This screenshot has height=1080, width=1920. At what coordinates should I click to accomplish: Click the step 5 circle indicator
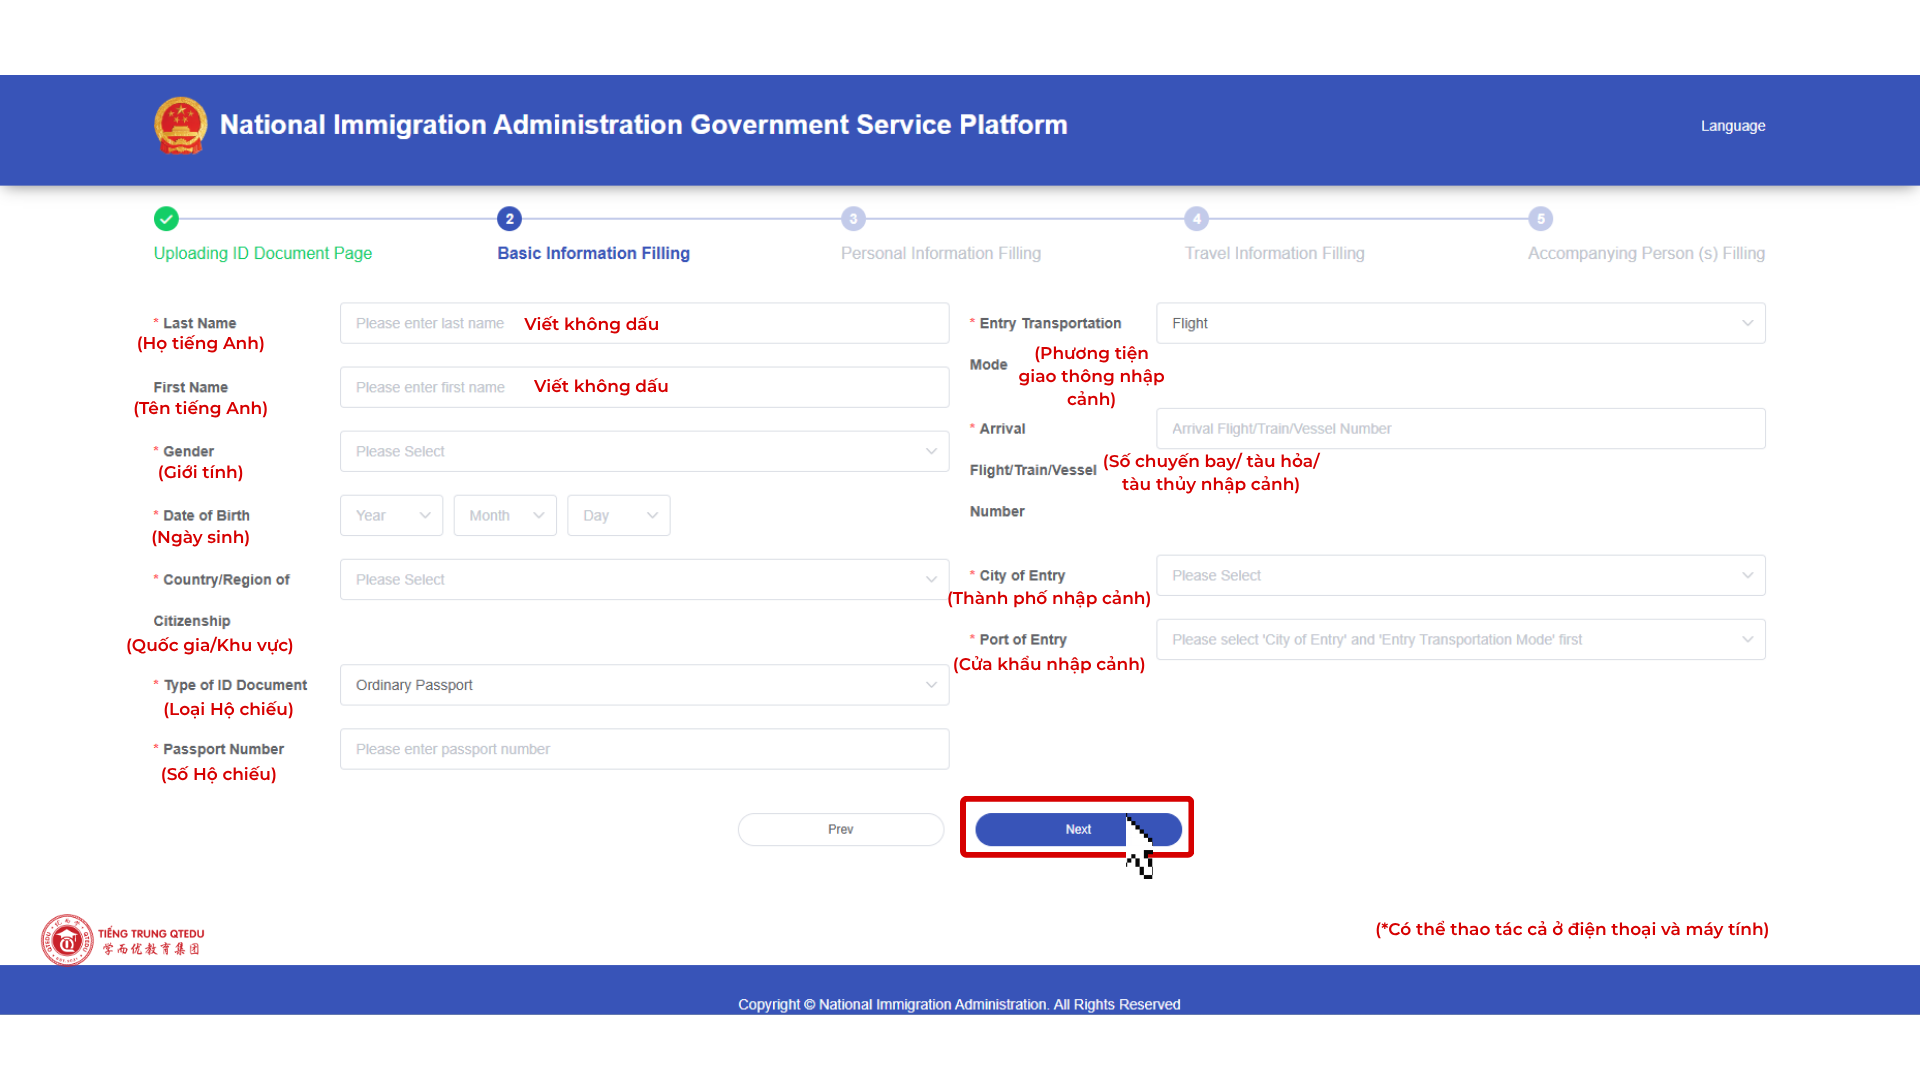(x=1541, y=218)
